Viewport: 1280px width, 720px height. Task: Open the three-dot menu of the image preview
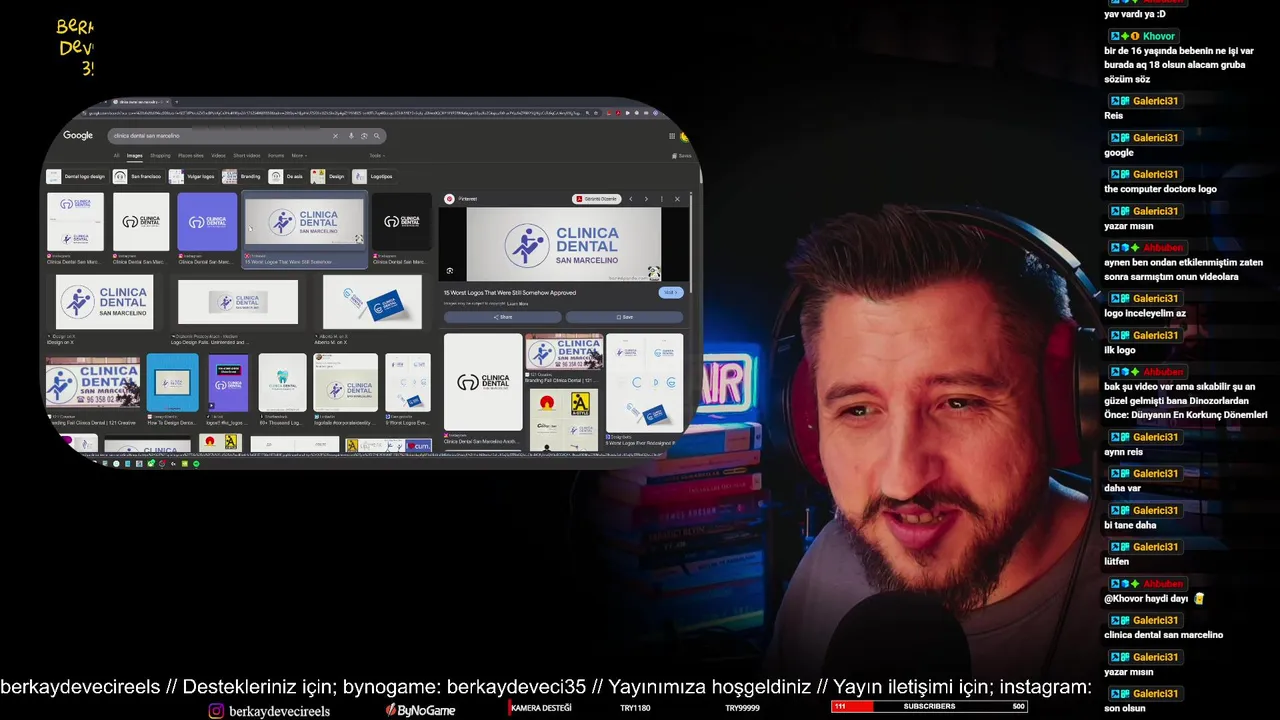pos(661,199)
